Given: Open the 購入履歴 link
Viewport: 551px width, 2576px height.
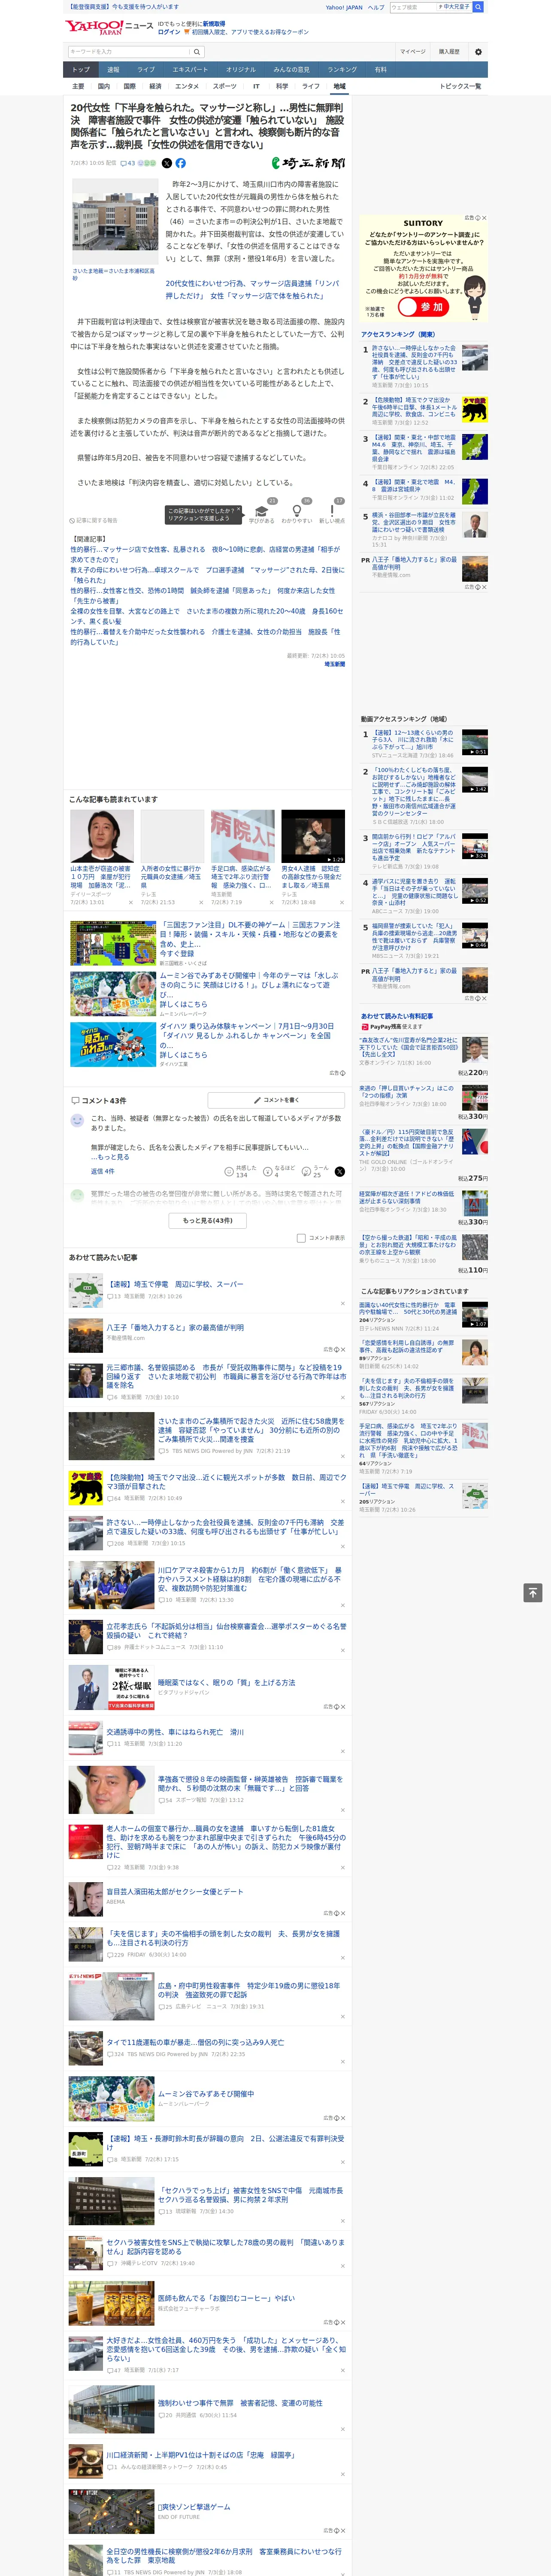Looking at the screenshot, I should 449,52.
